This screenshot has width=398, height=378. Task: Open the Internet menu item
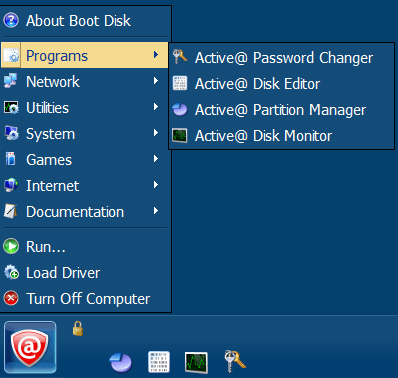pyautogui.click(x=85, y=185)
